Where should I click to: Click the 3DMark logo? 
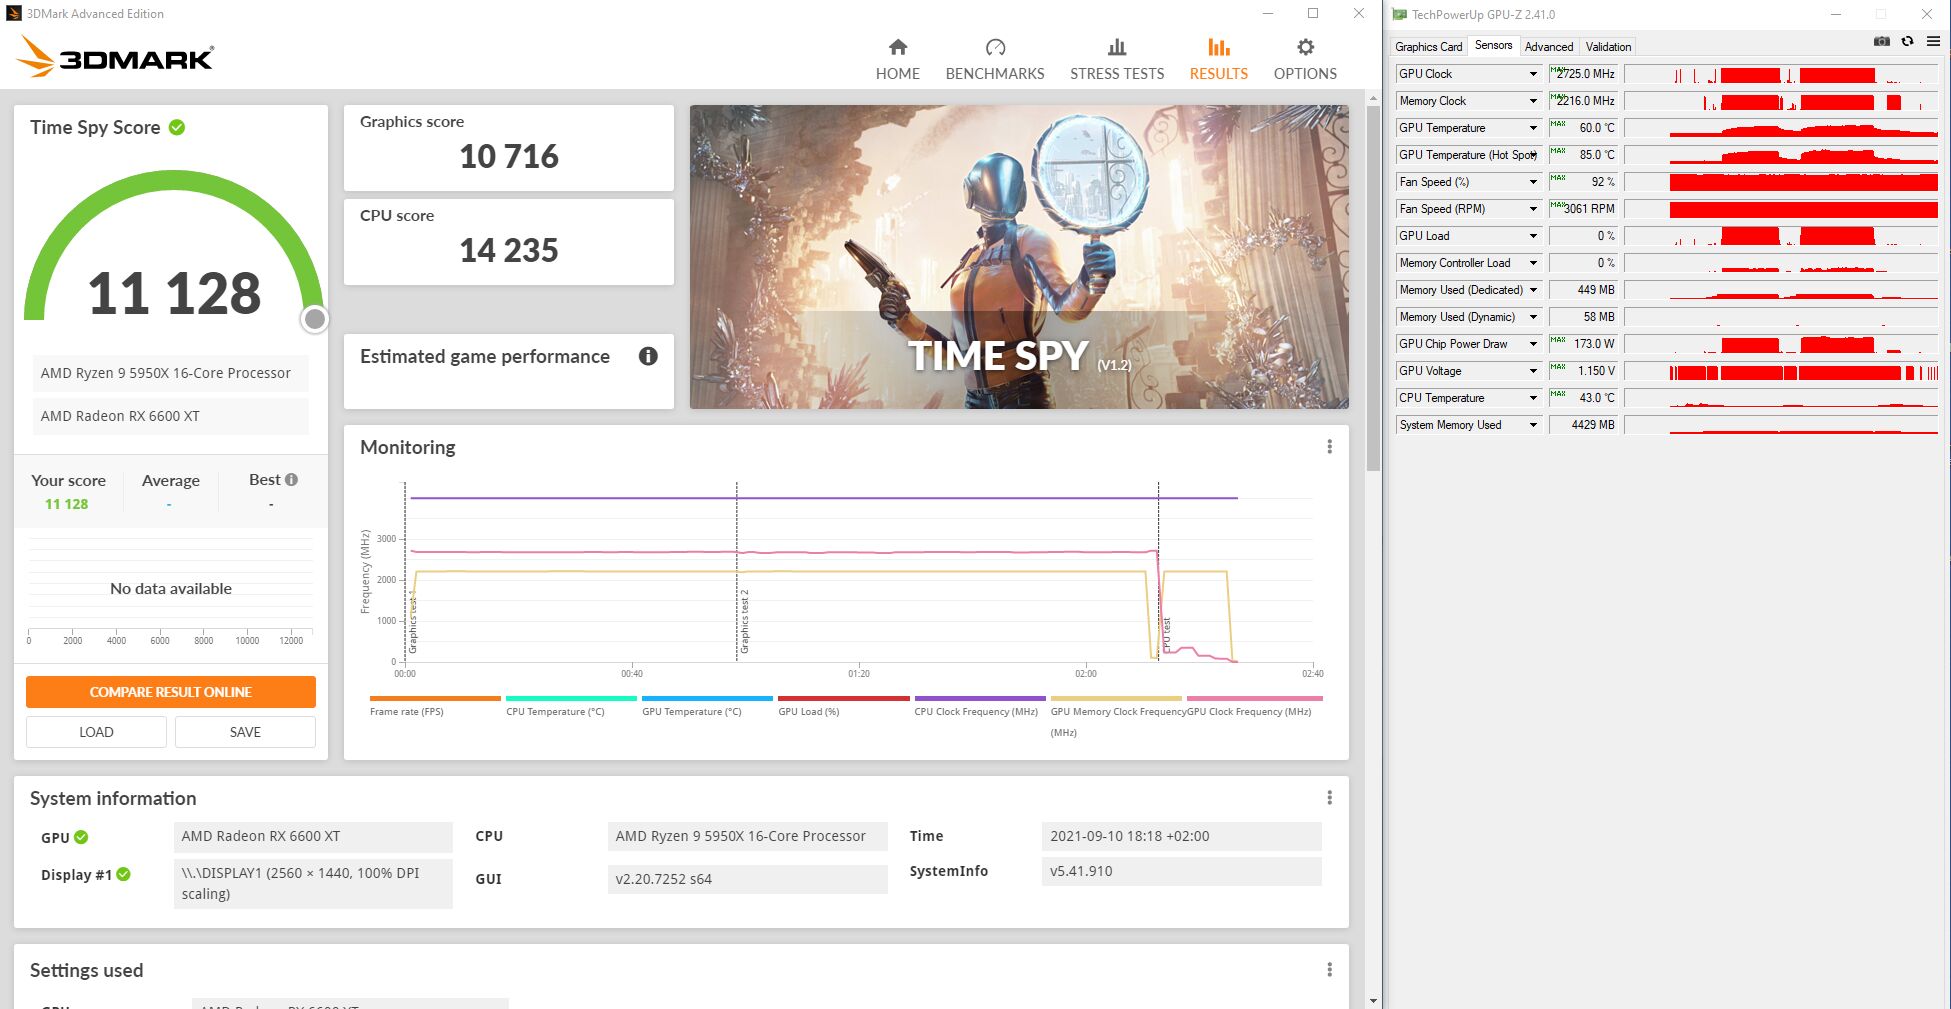(115, 57)
